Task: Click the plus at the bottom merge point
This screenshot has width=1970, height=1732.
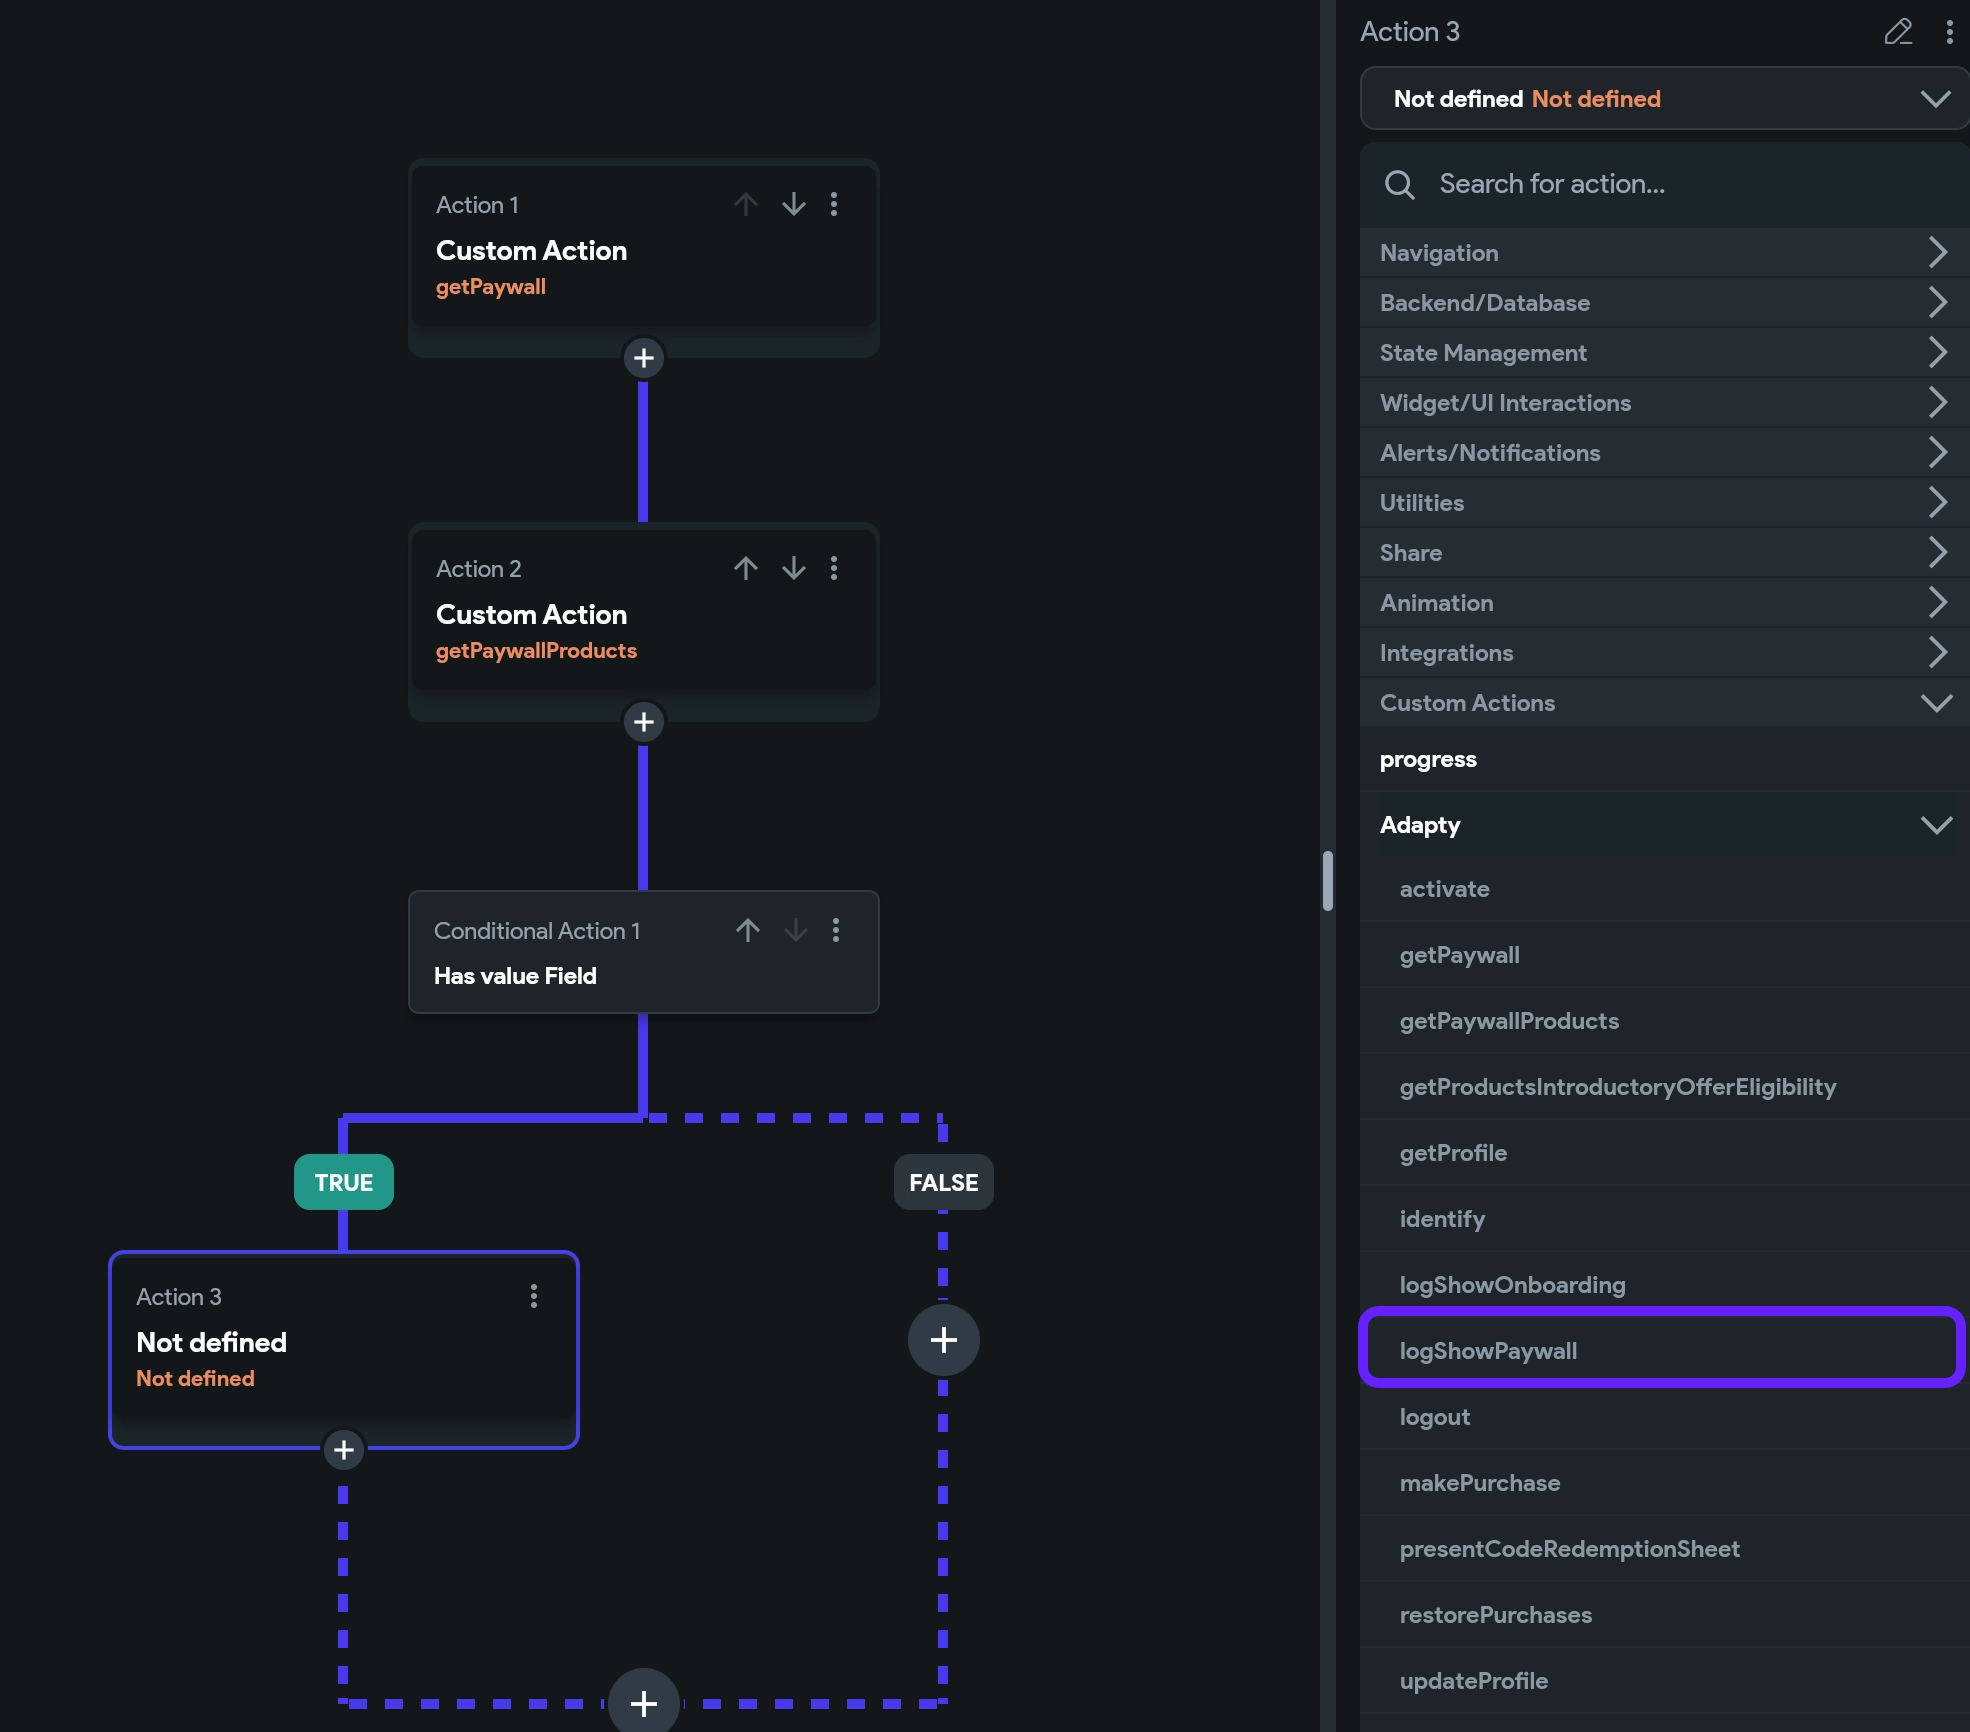Action: pyautogui.click(x=644, y=1703)
